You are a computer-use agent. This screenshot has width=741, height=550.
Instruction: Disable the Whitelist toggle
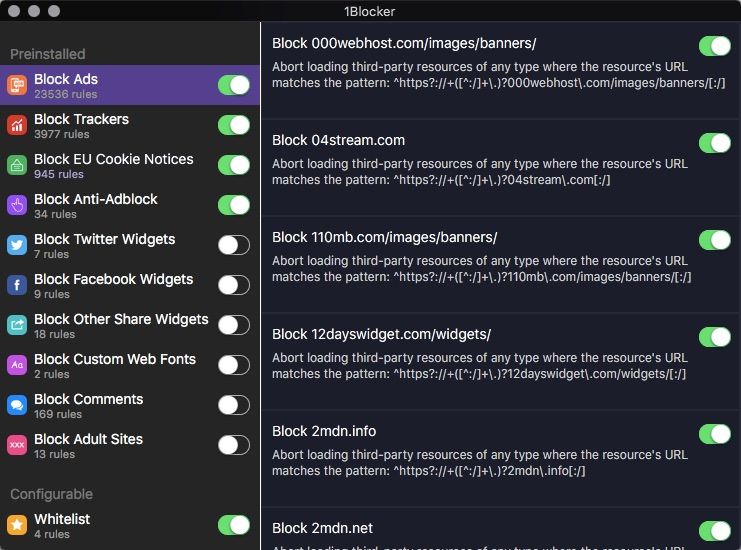[x=234, y=525]
